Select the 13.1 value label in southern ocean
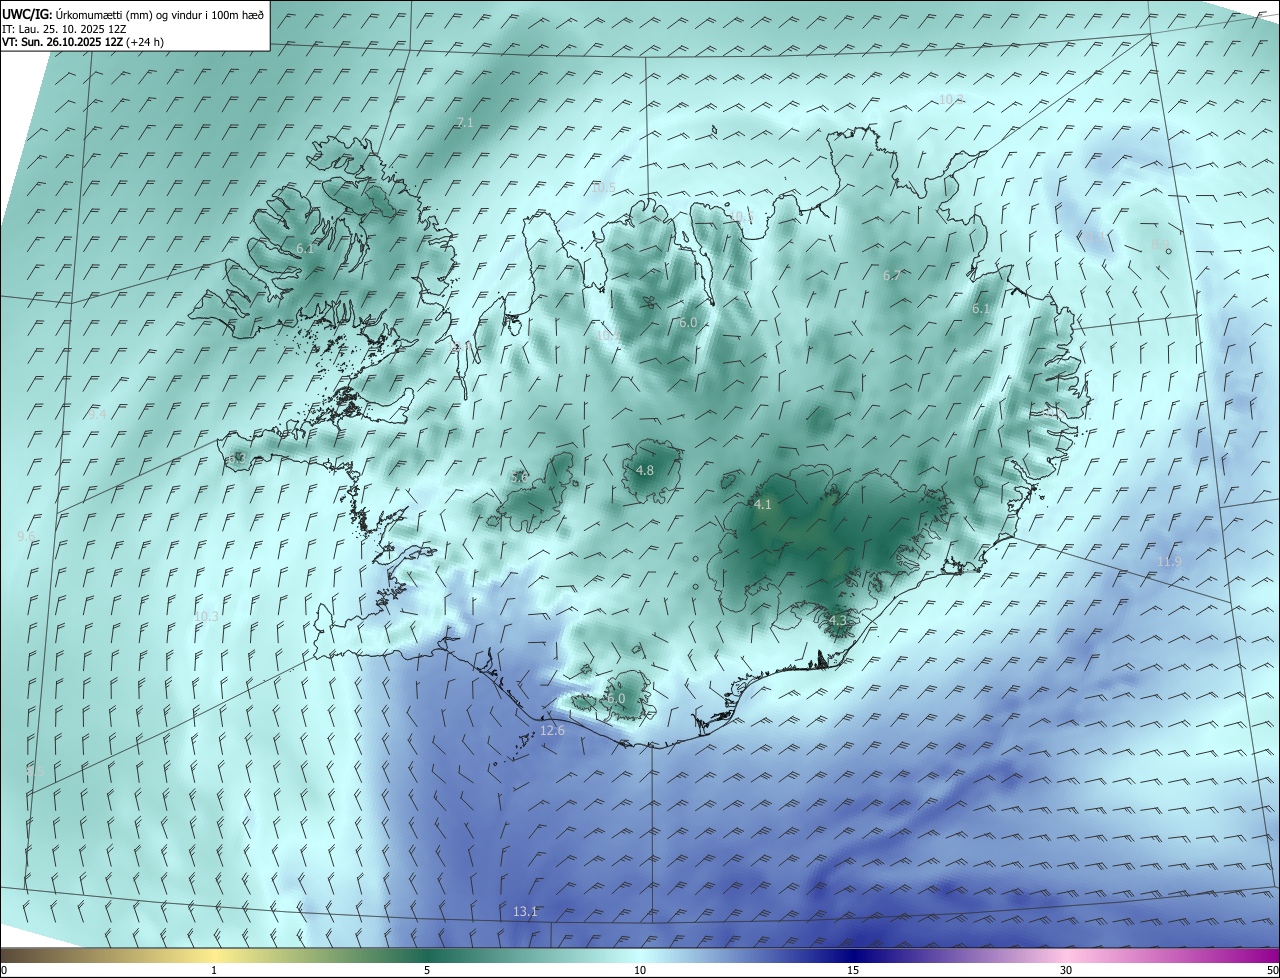Viewport: 1280px width, 978px height. click(x=525, y=912)
